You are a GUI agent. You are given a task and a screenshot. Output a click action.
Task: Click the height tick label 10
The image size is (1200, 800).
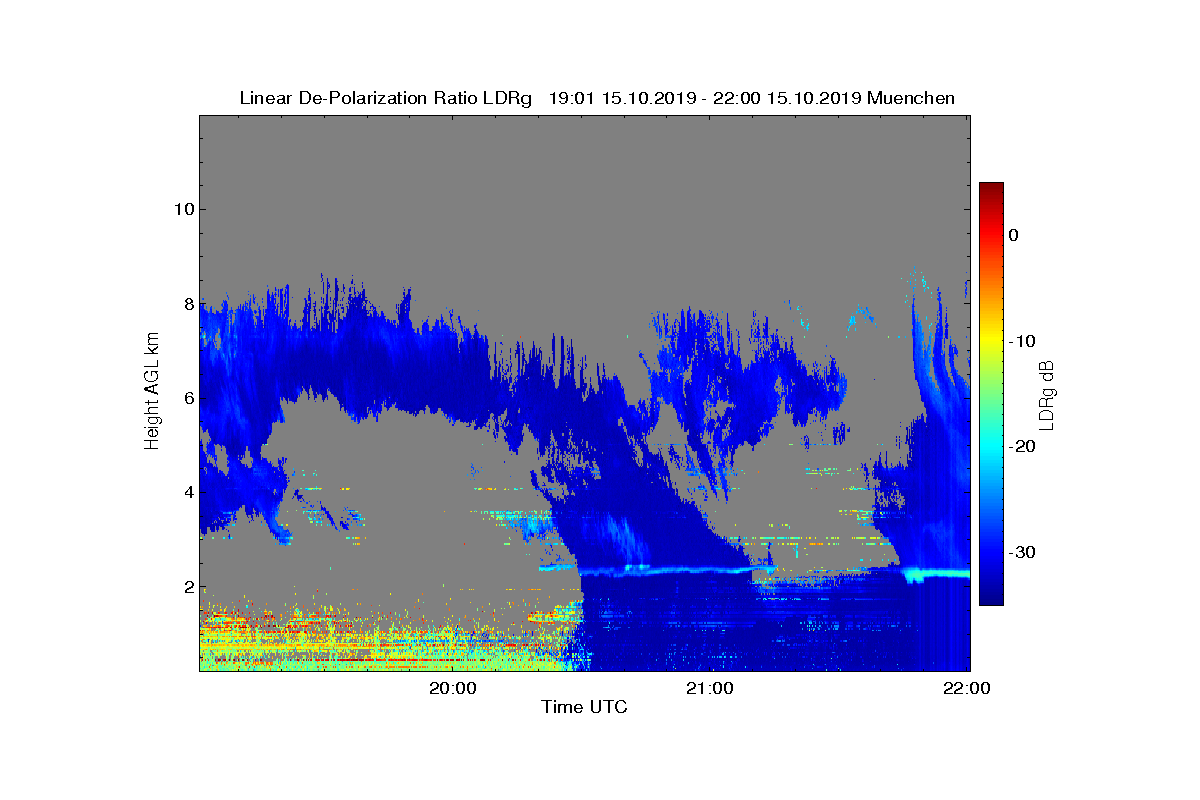click(x=183, y=209)
